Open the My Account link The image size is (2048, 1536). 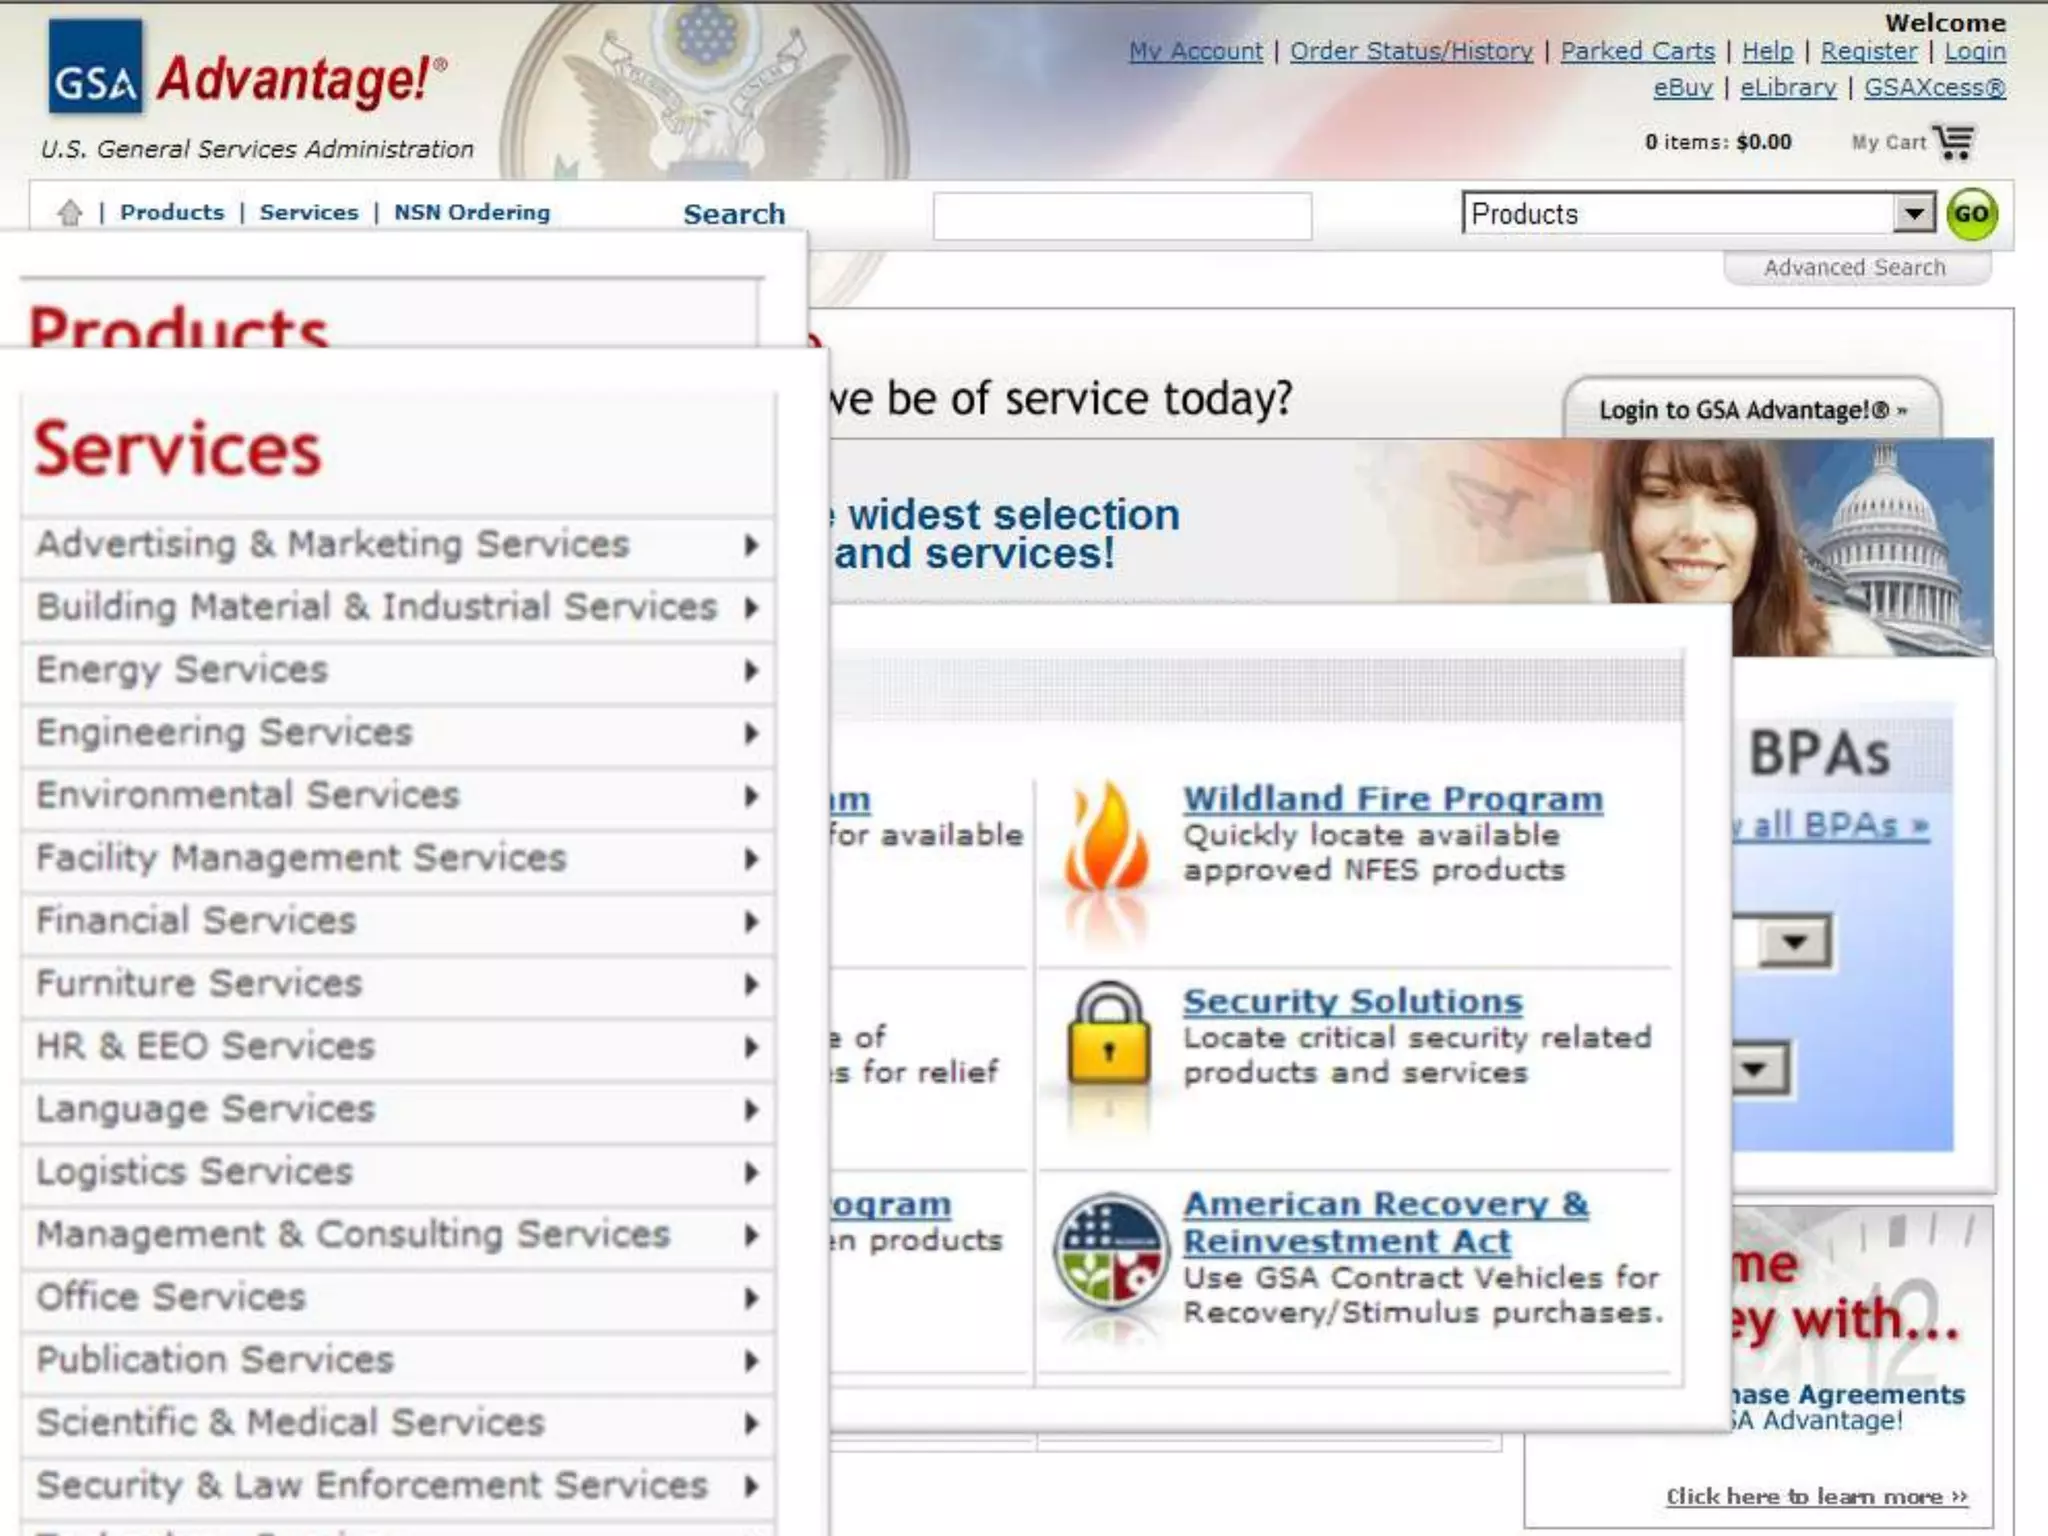(1196, 51)
